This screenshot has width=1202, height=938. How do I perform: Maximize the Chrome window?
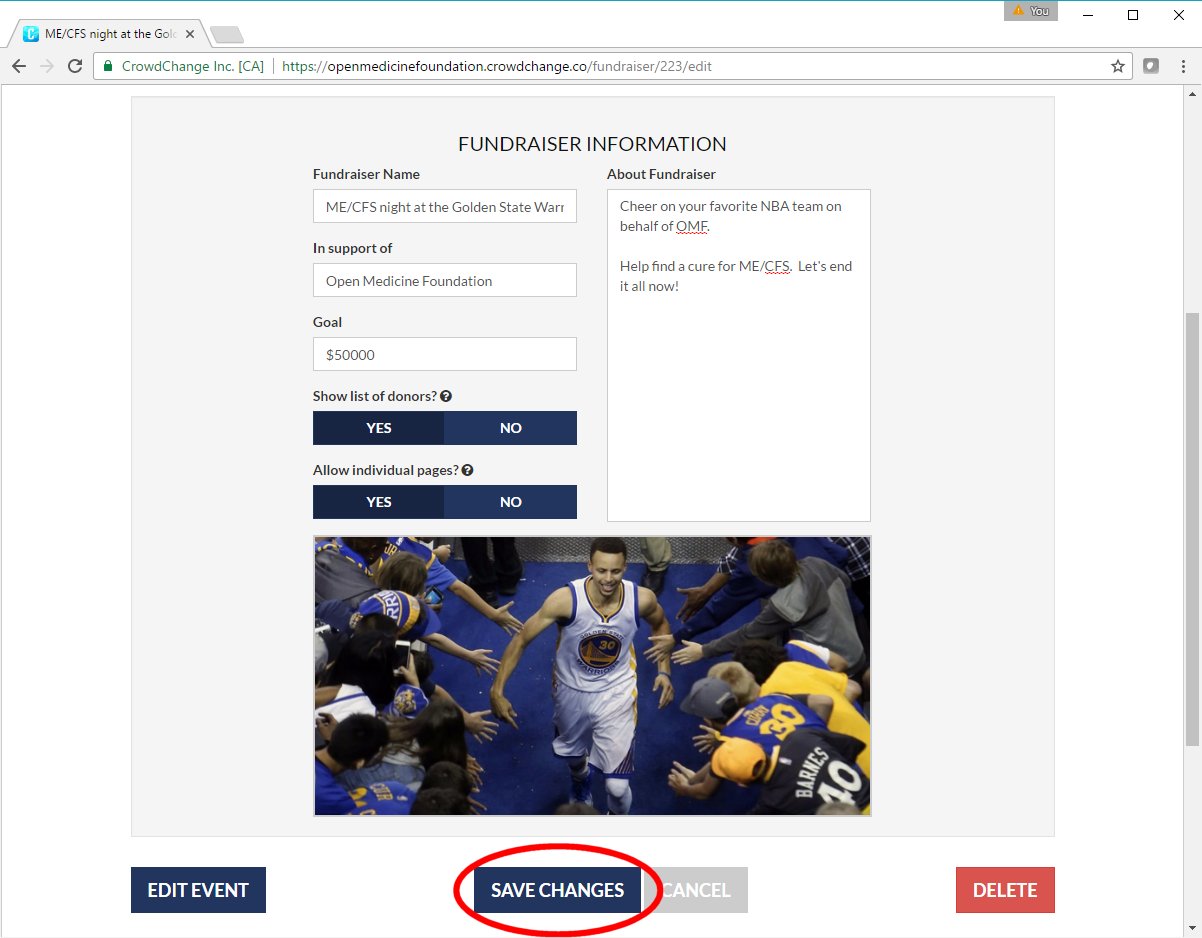click(x=1133, y=14)
